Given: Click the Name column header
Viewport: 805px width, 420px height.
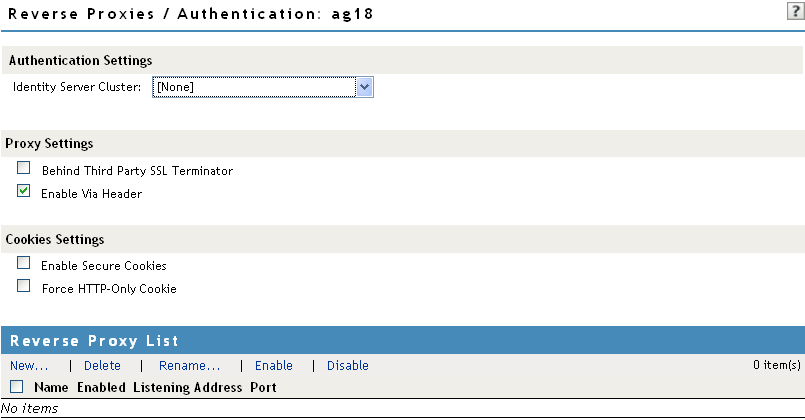Looking at the screenshot, I should 51,387.
